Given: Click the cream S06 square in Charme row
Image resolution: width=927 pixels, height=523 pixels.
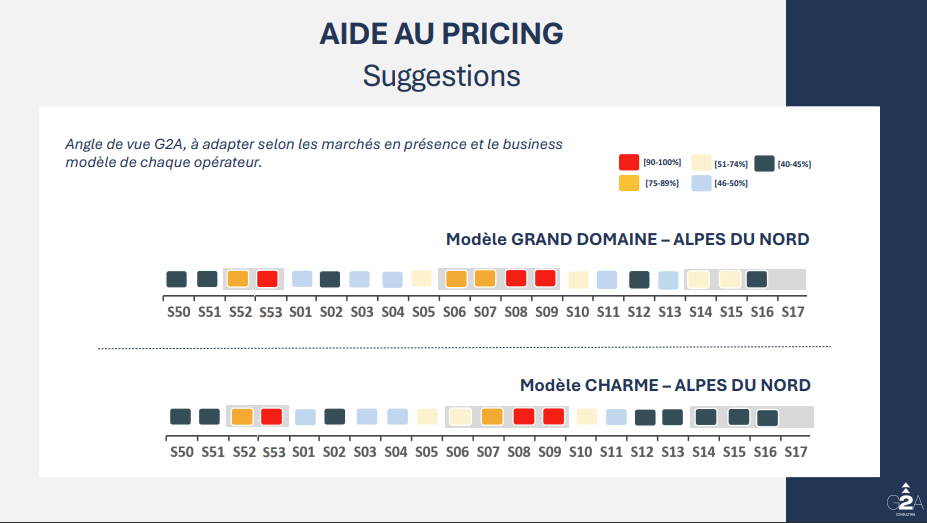Looking at the screenshot, I should 460,417.
